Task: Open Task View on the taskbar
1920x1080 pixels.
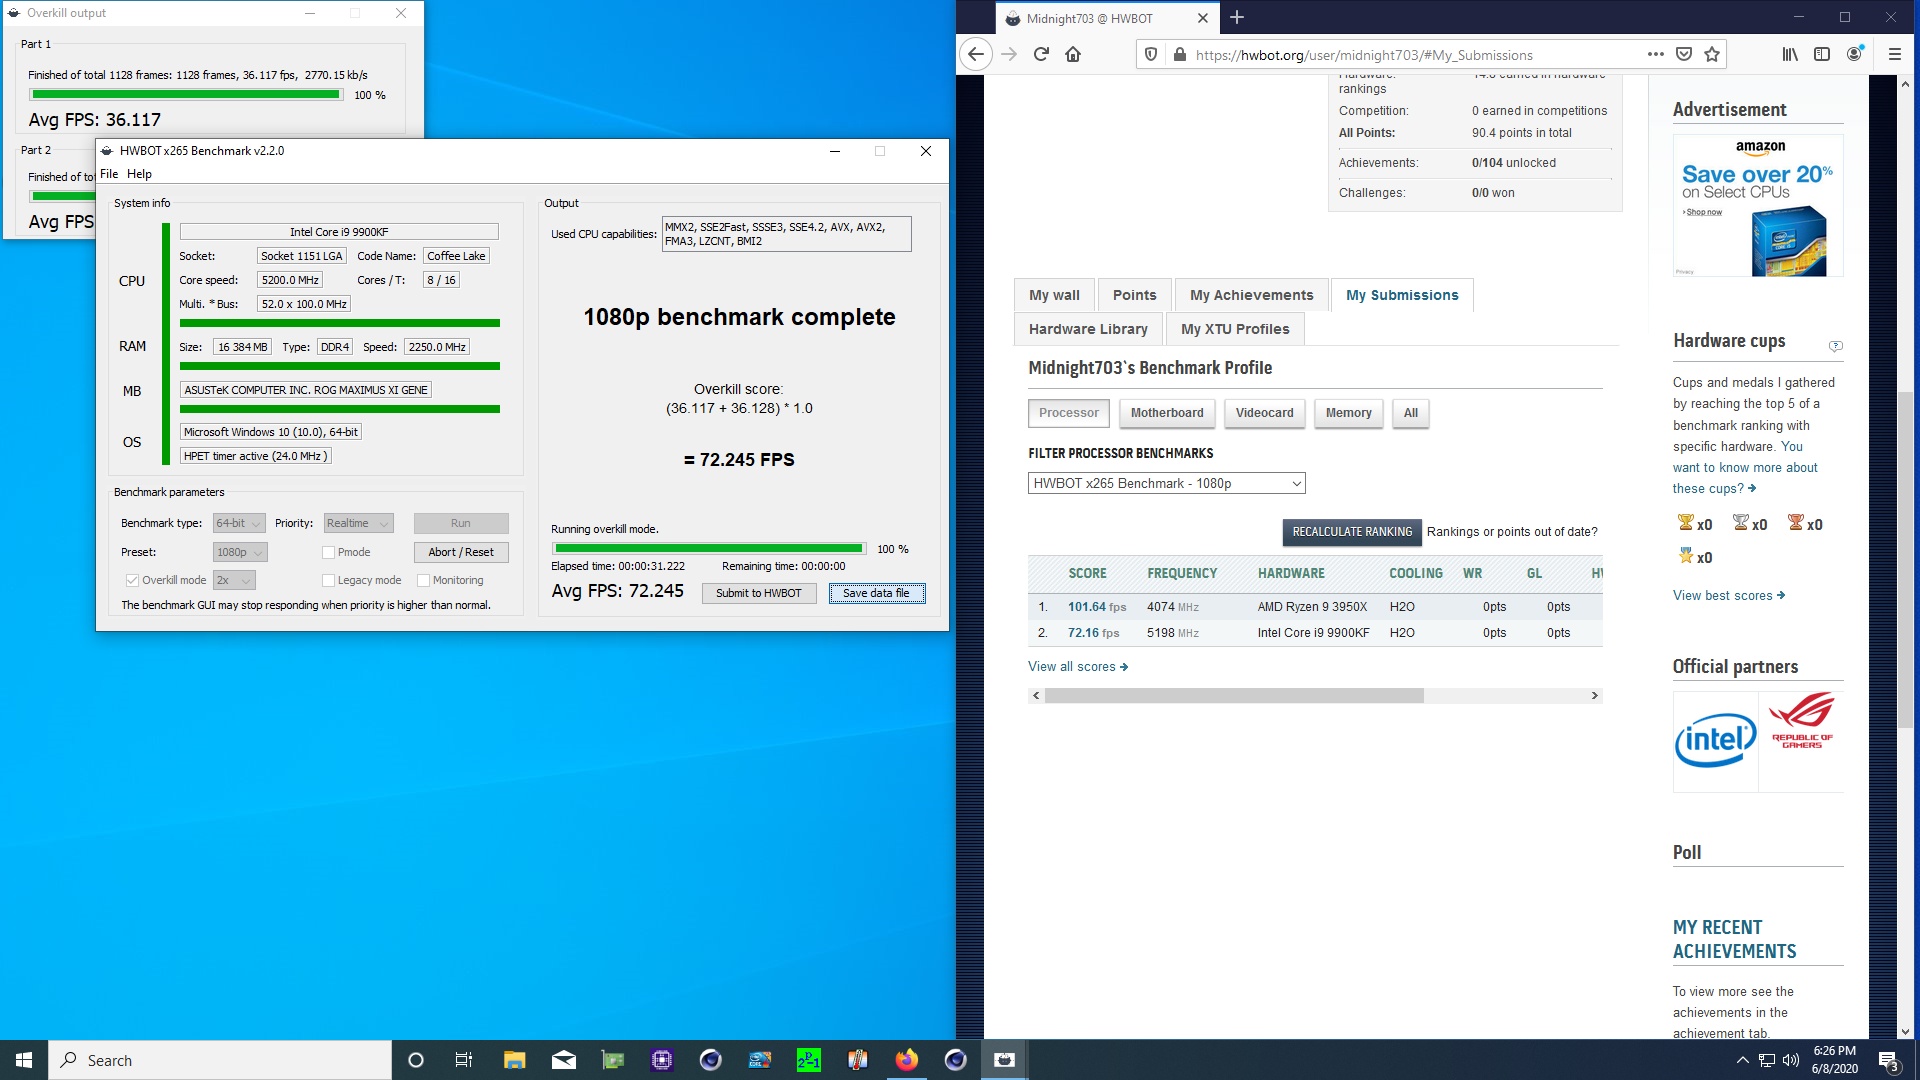Action: coord(464,1060)
